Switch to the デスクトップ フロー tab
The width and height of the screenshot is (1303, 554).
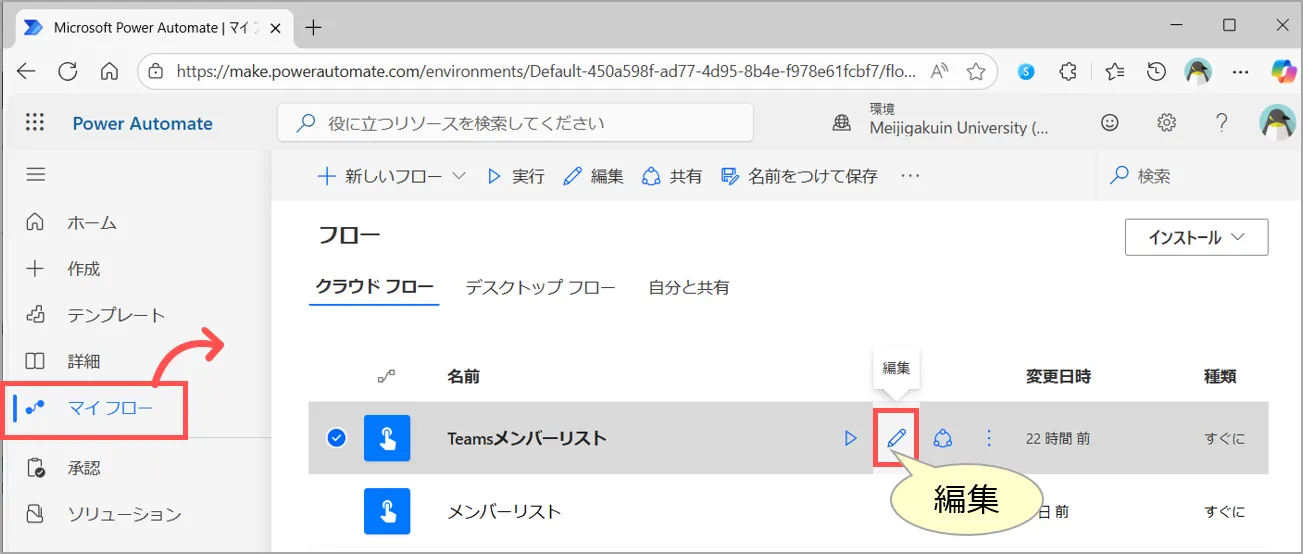[x=540, y=287]
